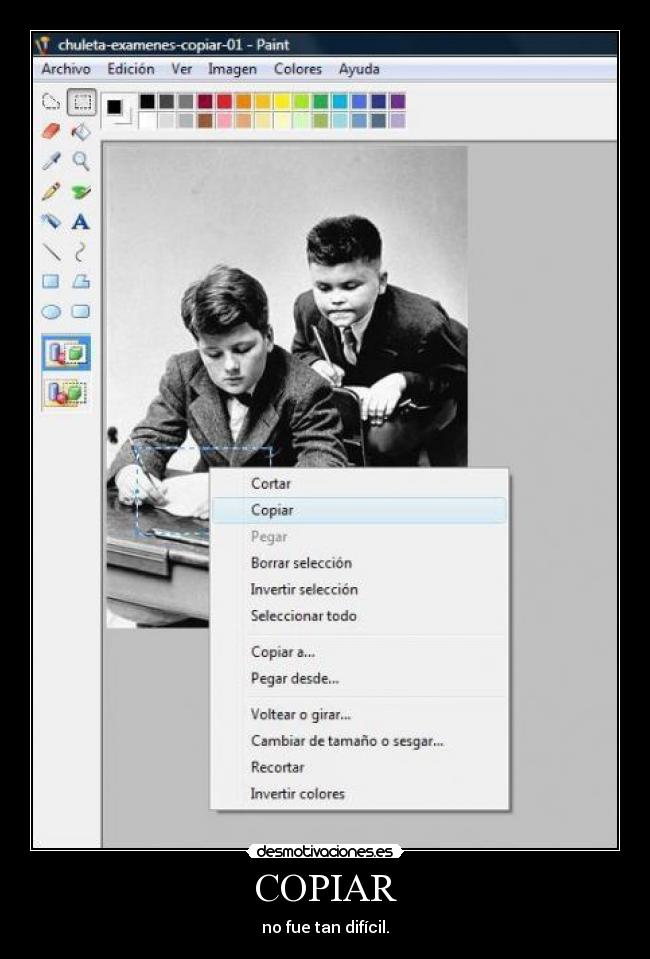Enable transparent selection option

(66, 391)
